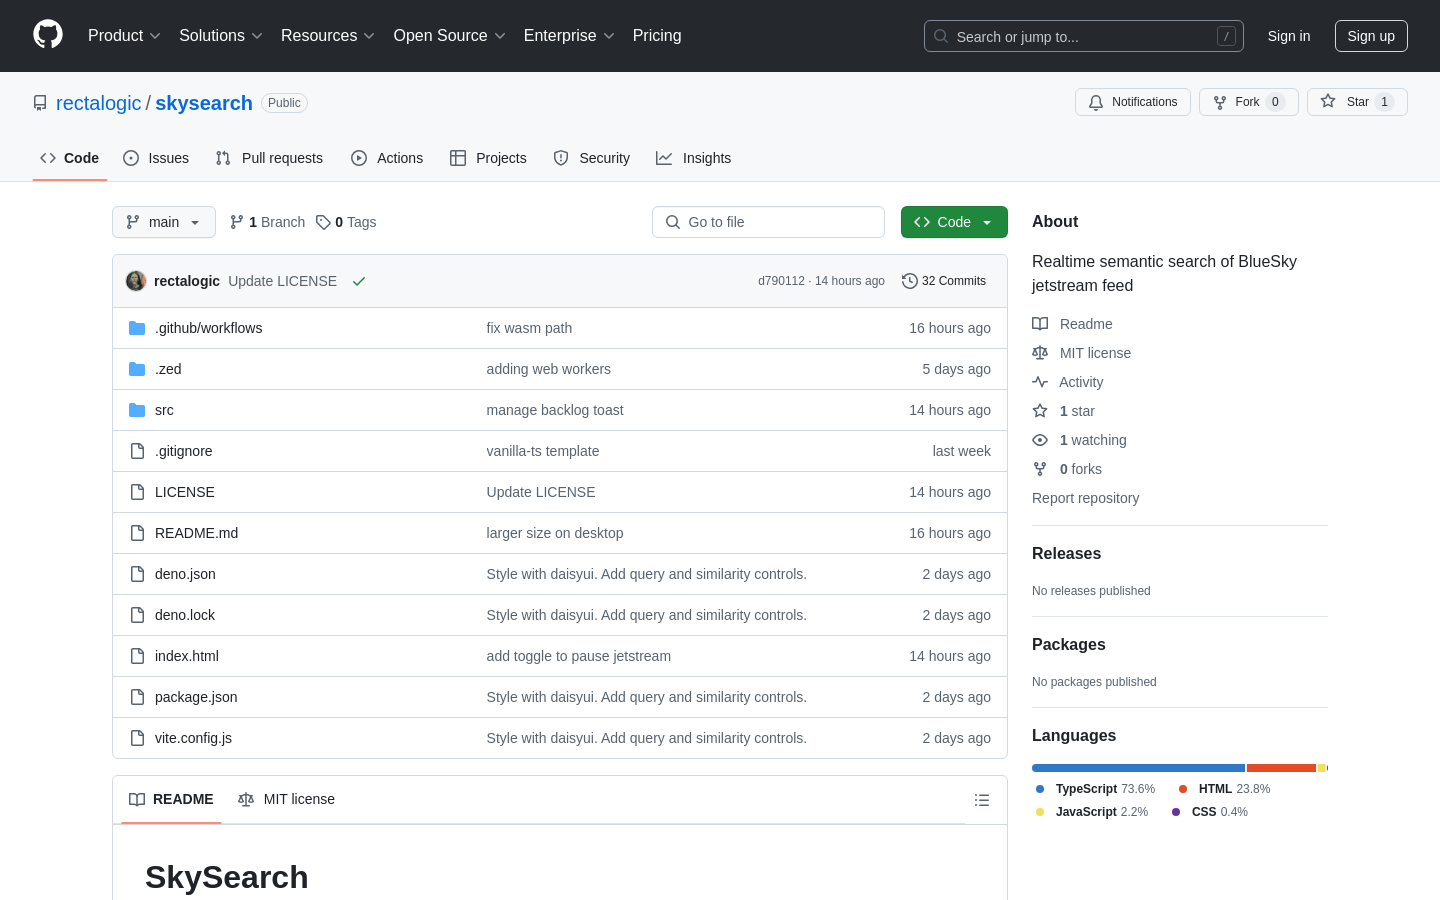Click the repository book icon beside rectalogic
1440x900 pixels.
40,103
